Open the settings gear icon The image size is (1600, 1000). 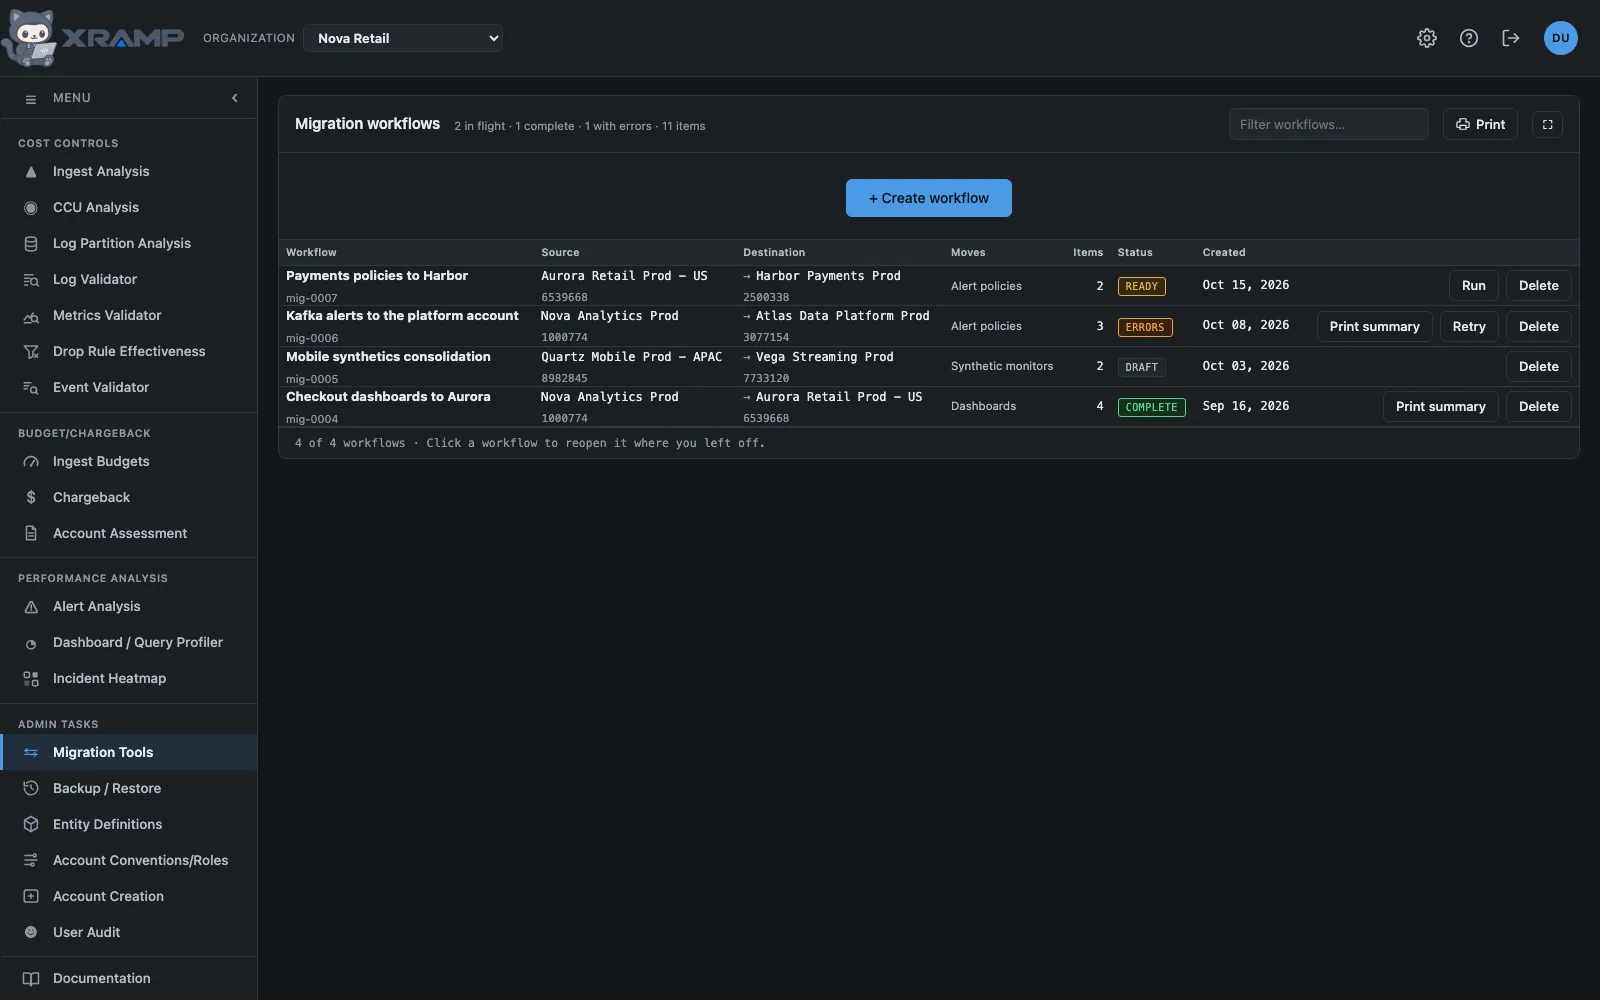(1427, 38)
